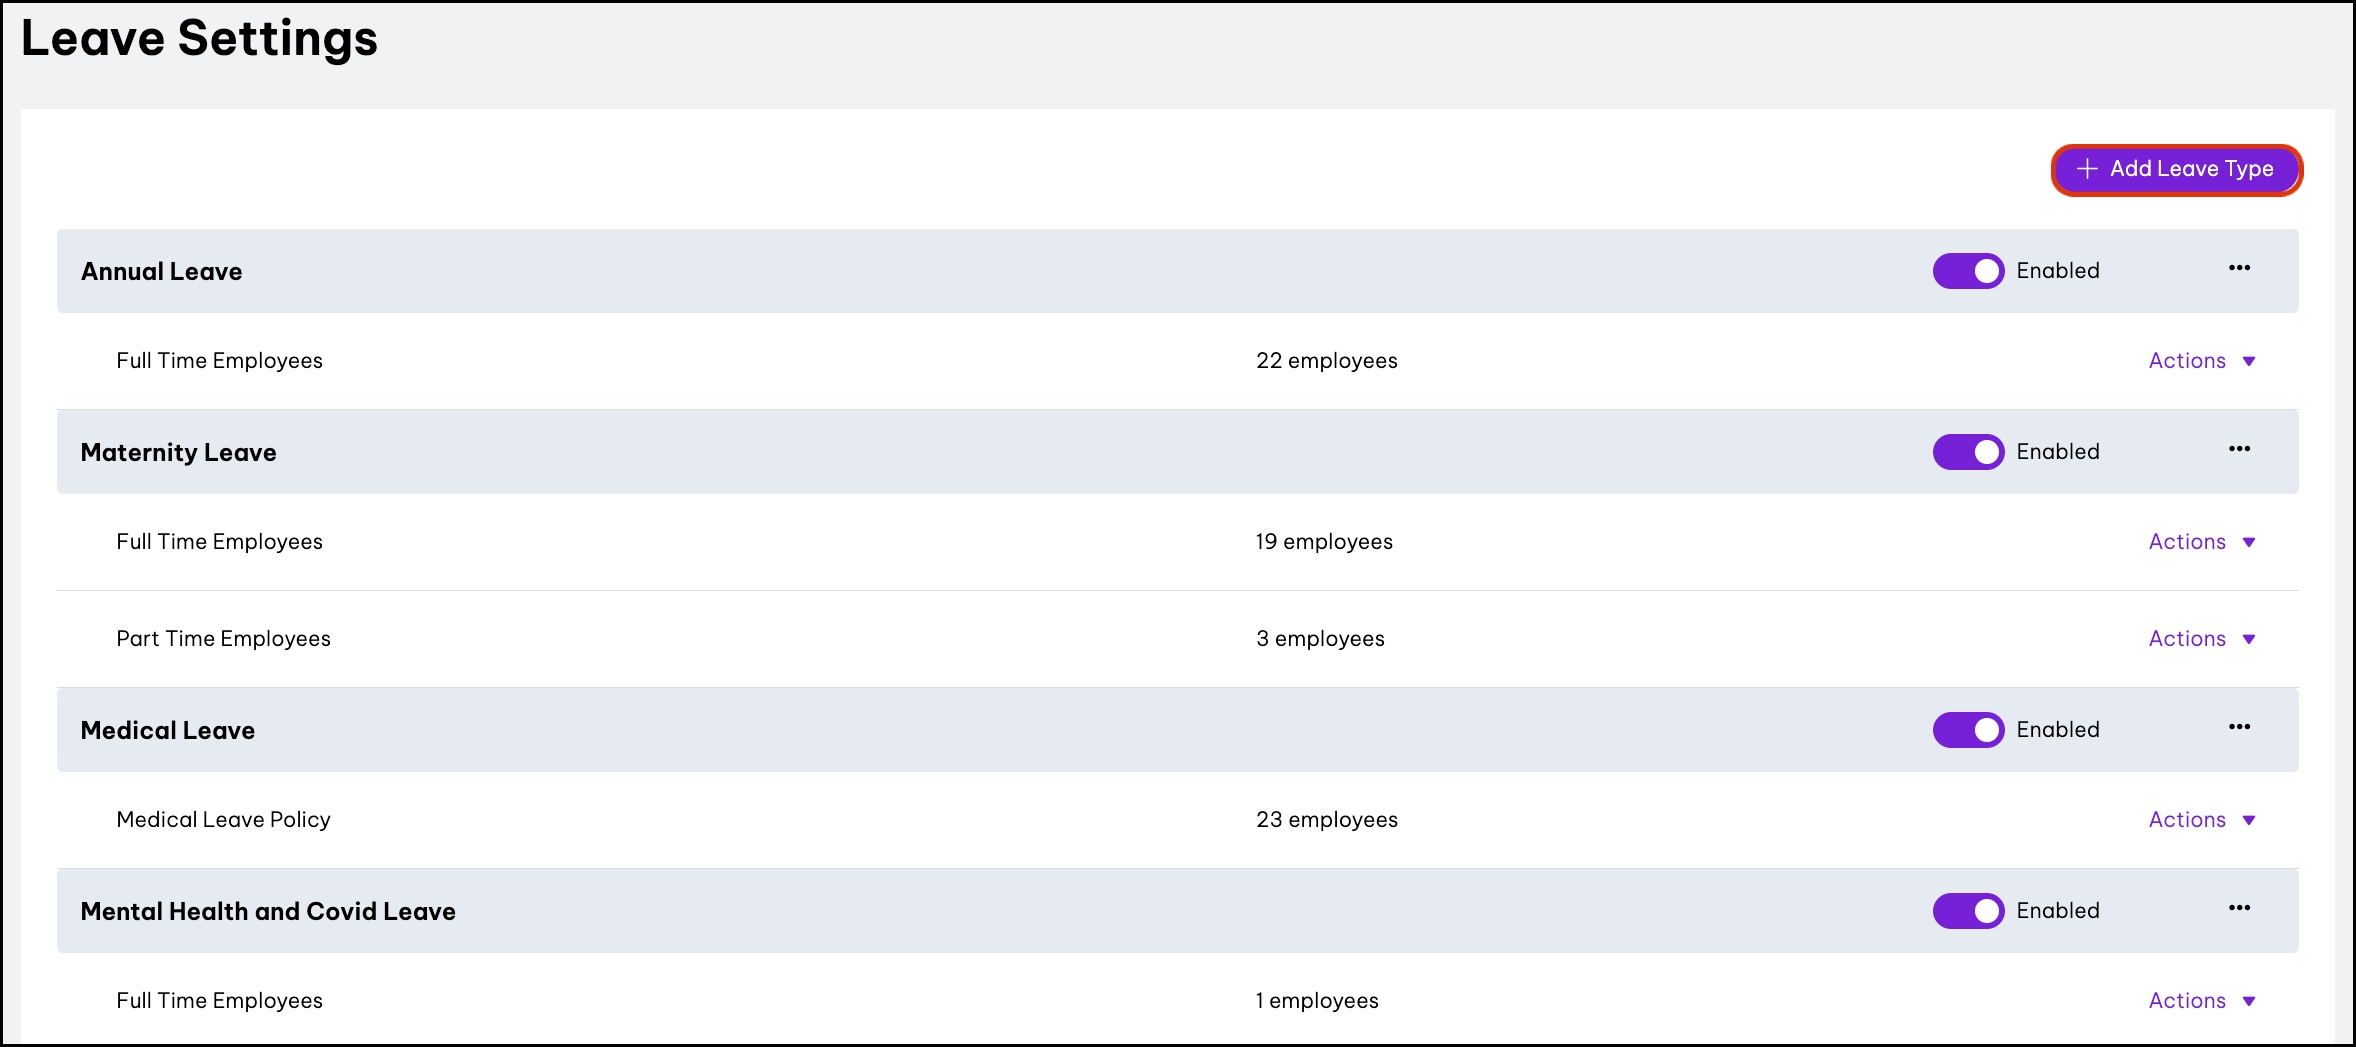2356x1047 pixels.
Task: Click the Medical Leave Policy name
Action: pos(223,820)
